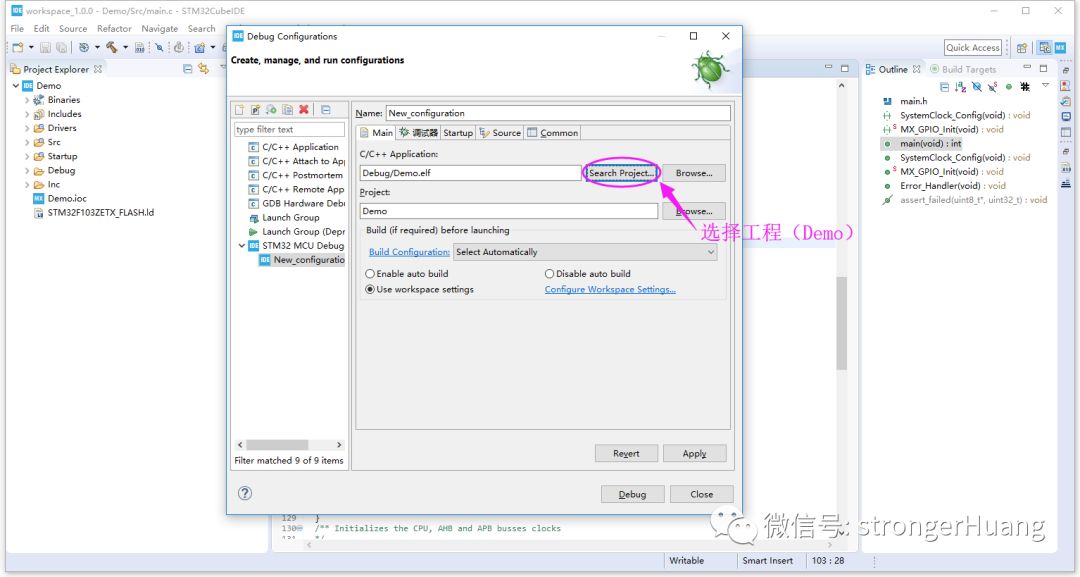The image size is (1080, 577).
Task: Toggle Hide Fields icon in Outline
Action: [976, 87]
